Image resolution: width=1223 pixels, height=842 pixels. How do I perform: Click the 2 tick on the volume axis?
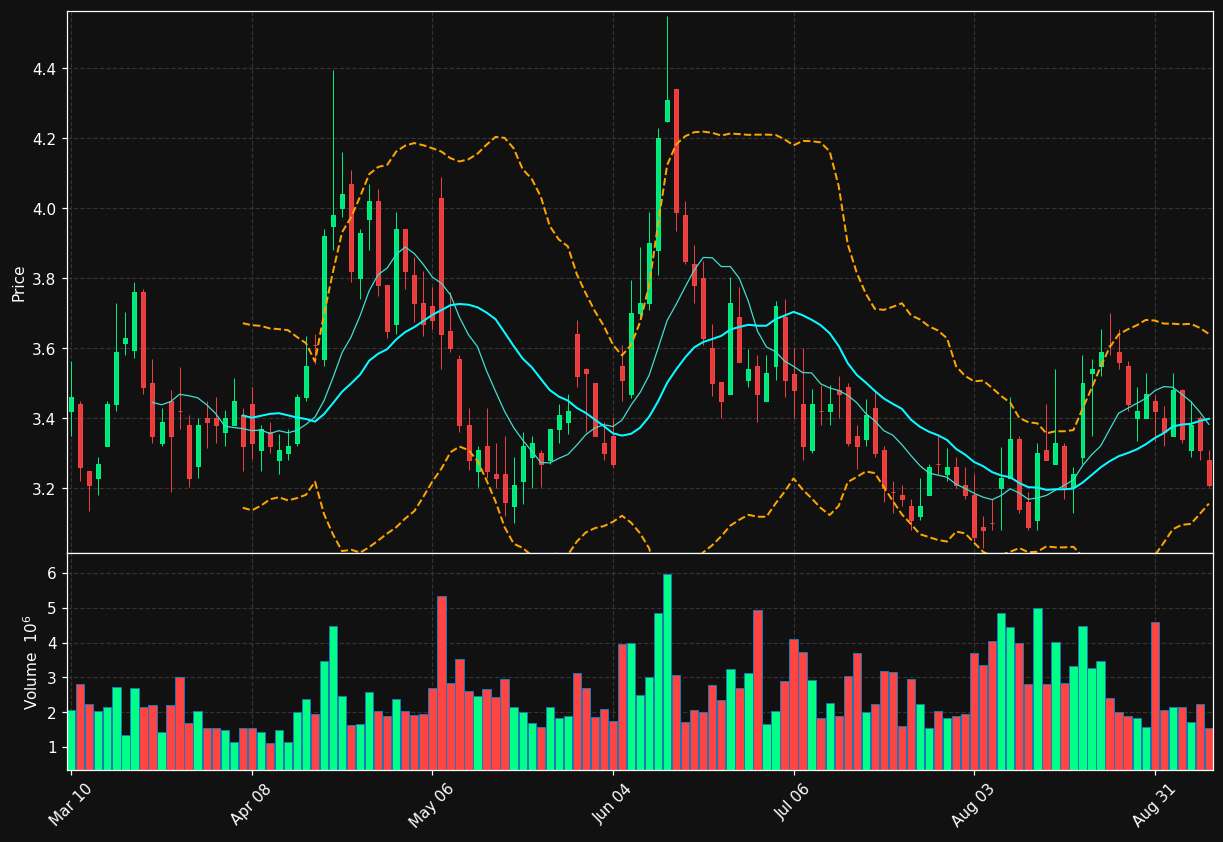pos(51,713)
